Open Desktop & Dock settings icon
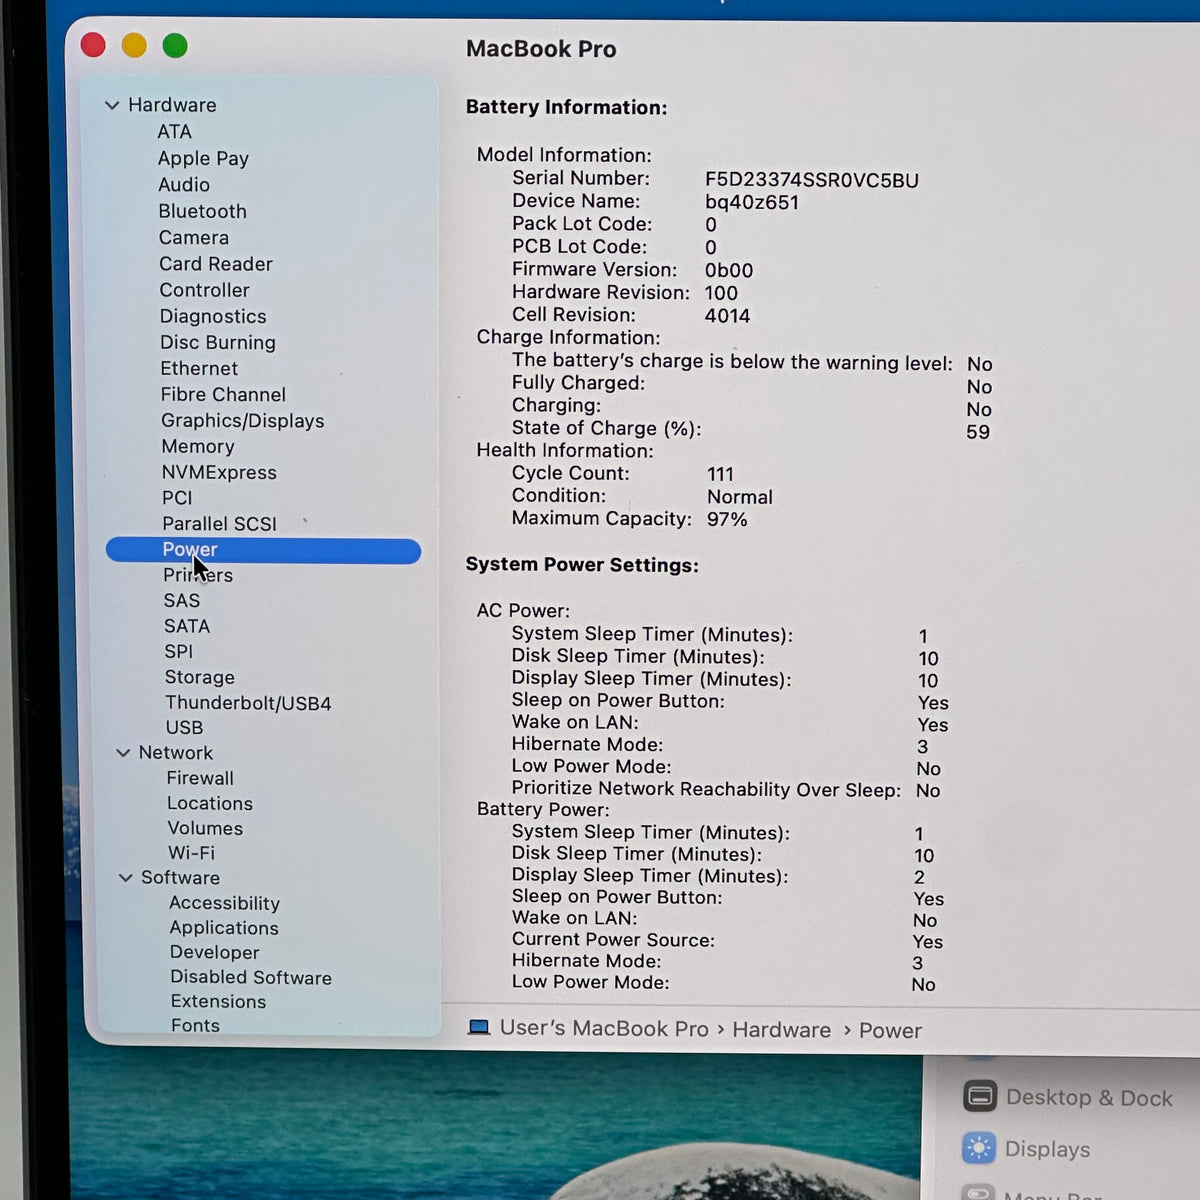This screenshot has height=1200, width=1200. pos(980,1097)
